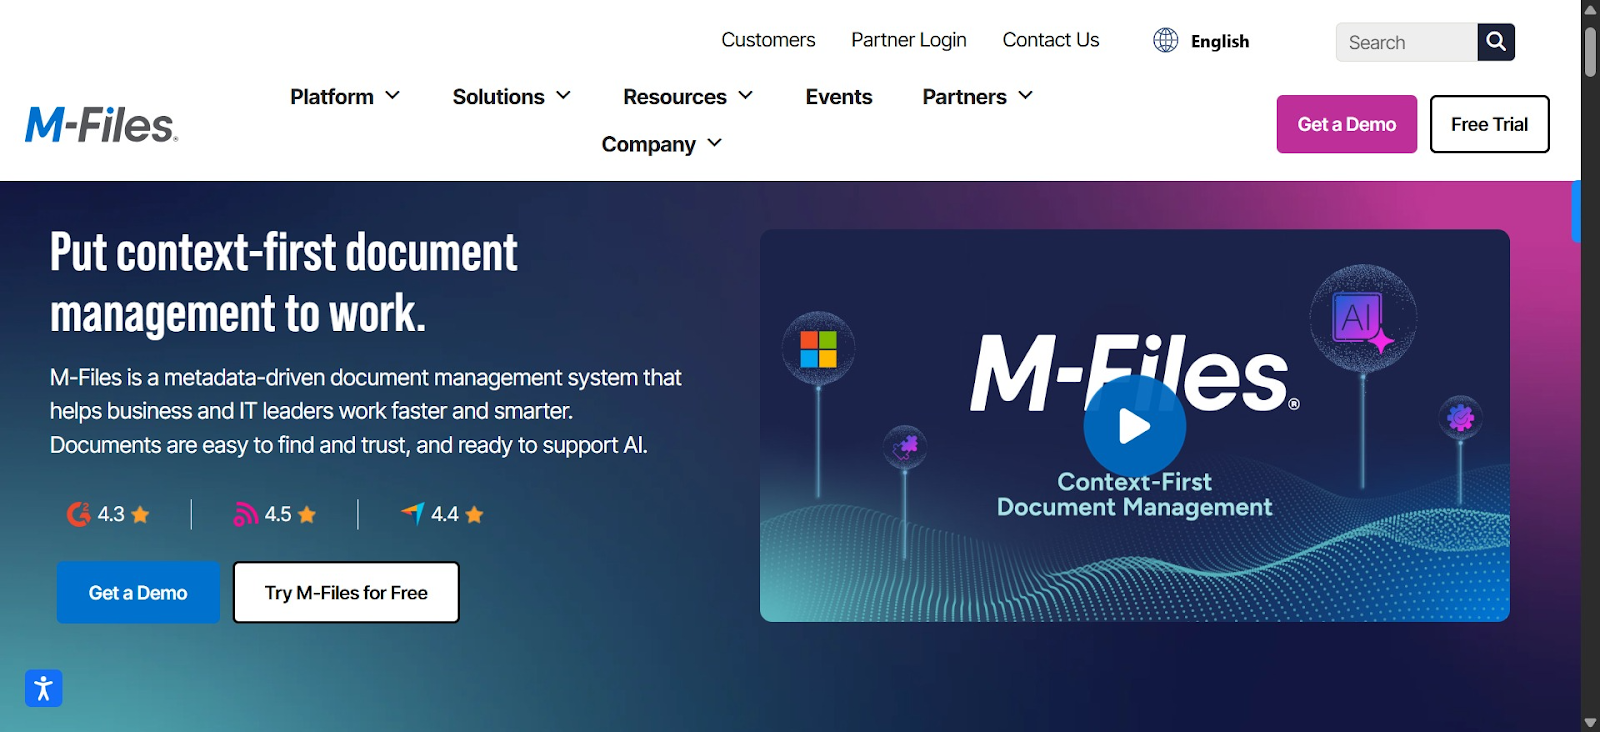This screenshot has height=732, width=1600.
Task: Expand the Partners menu chevron
Action: pos(1025,95)
